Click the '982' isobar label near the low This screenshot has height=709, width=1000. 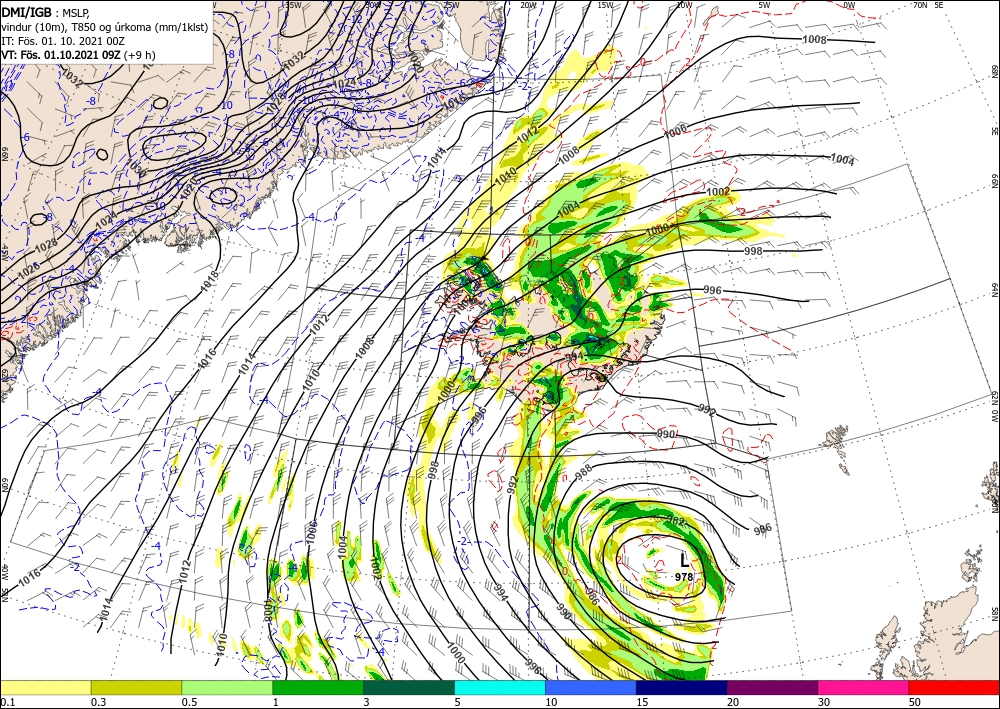(675, 521)
